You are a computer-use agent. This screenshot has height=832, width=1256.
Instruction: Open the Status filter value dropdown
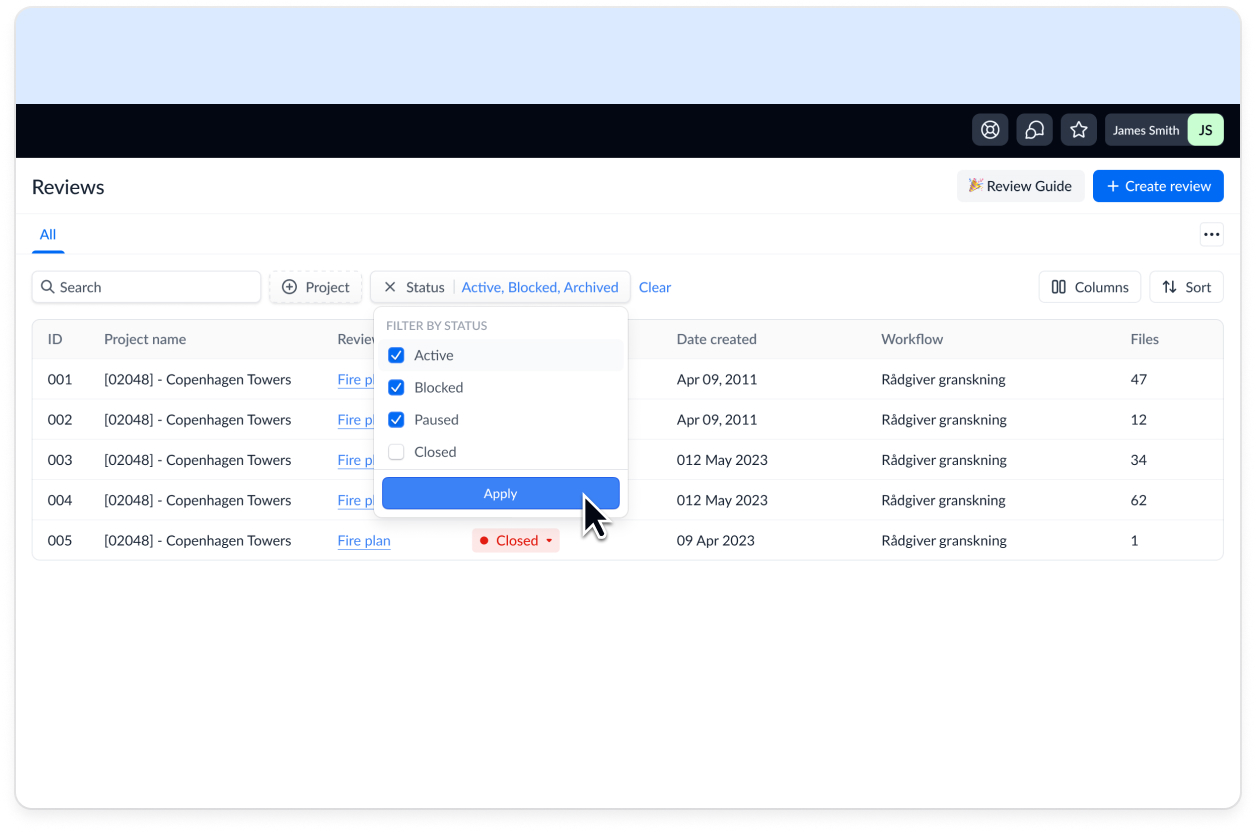(539, 287)
